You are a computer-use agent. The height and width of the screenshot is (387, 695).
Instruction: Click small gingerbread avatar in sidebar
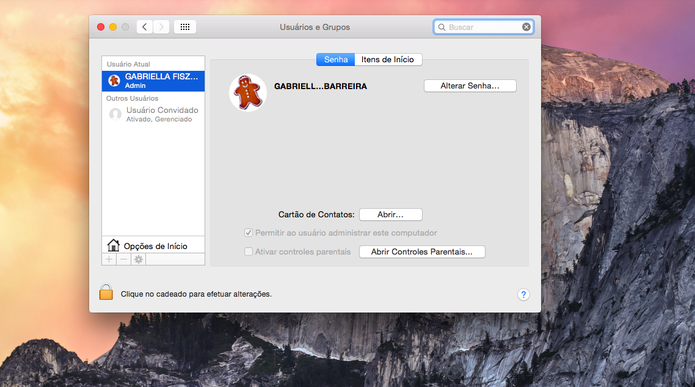pyautogui.click(x=114, y=81)
